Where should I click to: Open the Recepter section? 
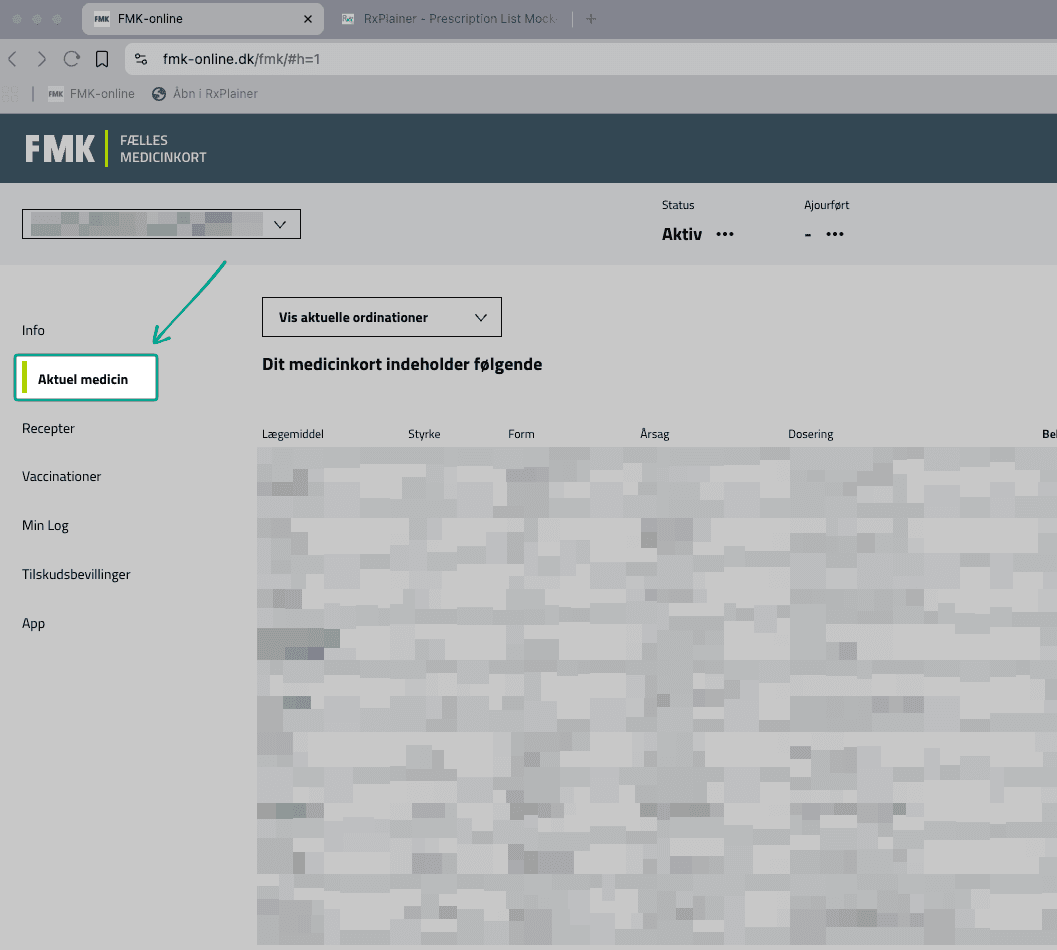tap(48, 428)
